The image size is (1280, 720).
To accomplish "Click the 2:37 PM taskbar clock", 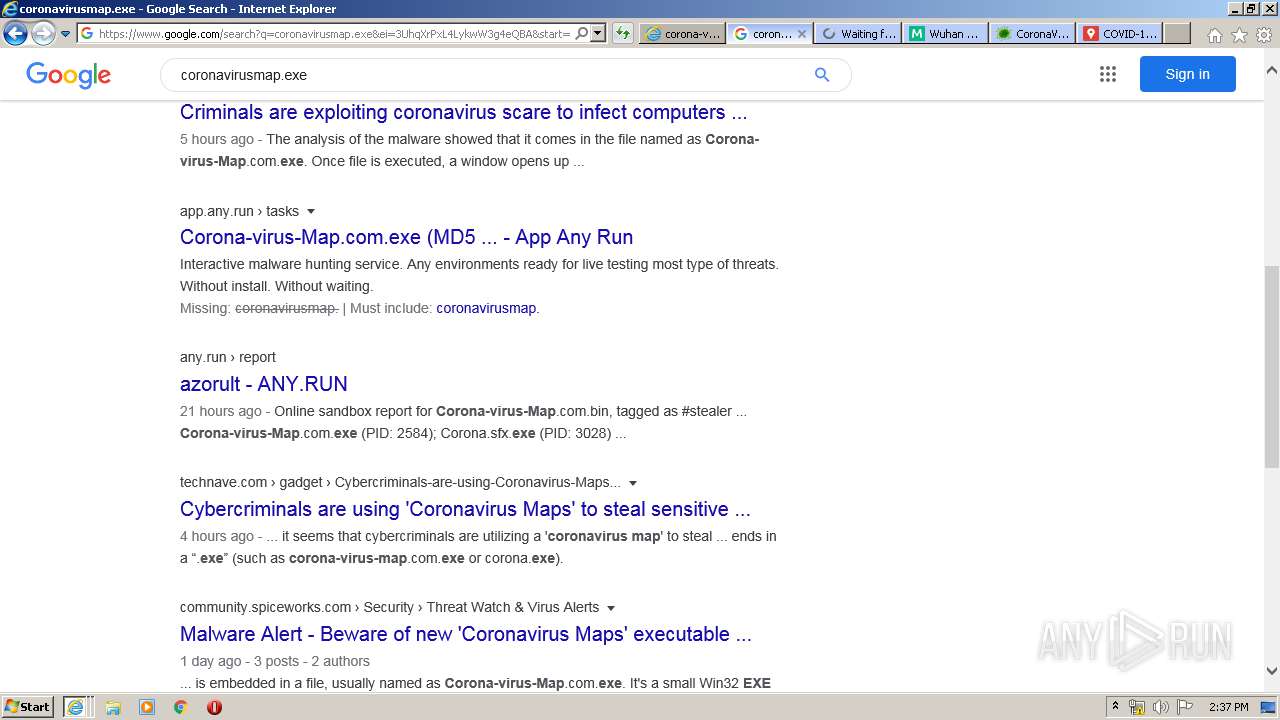I will 1228,707.
